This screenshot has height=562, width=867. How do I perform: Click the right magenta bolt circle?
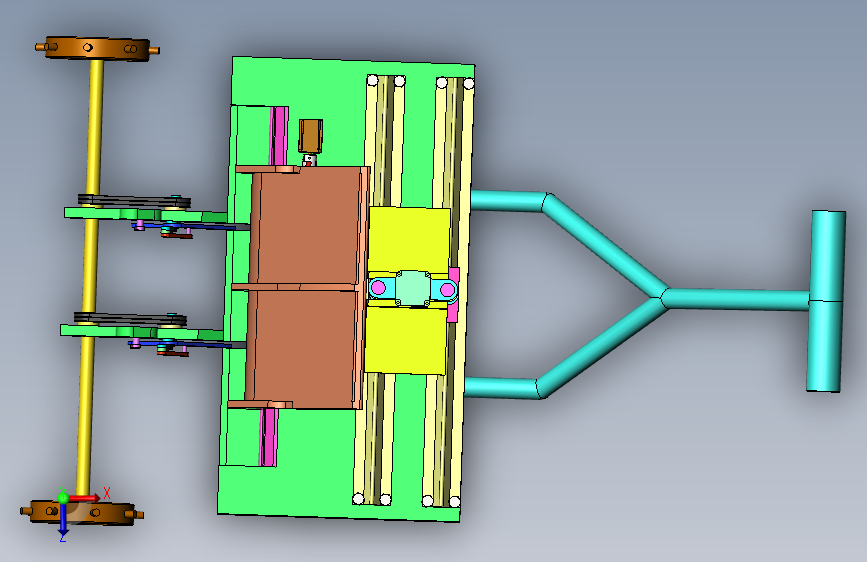coord(447,289)
